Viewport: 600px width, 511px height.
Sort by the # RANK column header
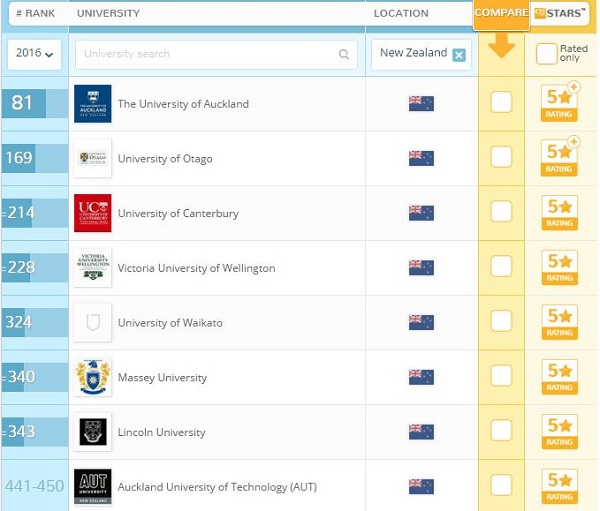(x=36, y=13)
